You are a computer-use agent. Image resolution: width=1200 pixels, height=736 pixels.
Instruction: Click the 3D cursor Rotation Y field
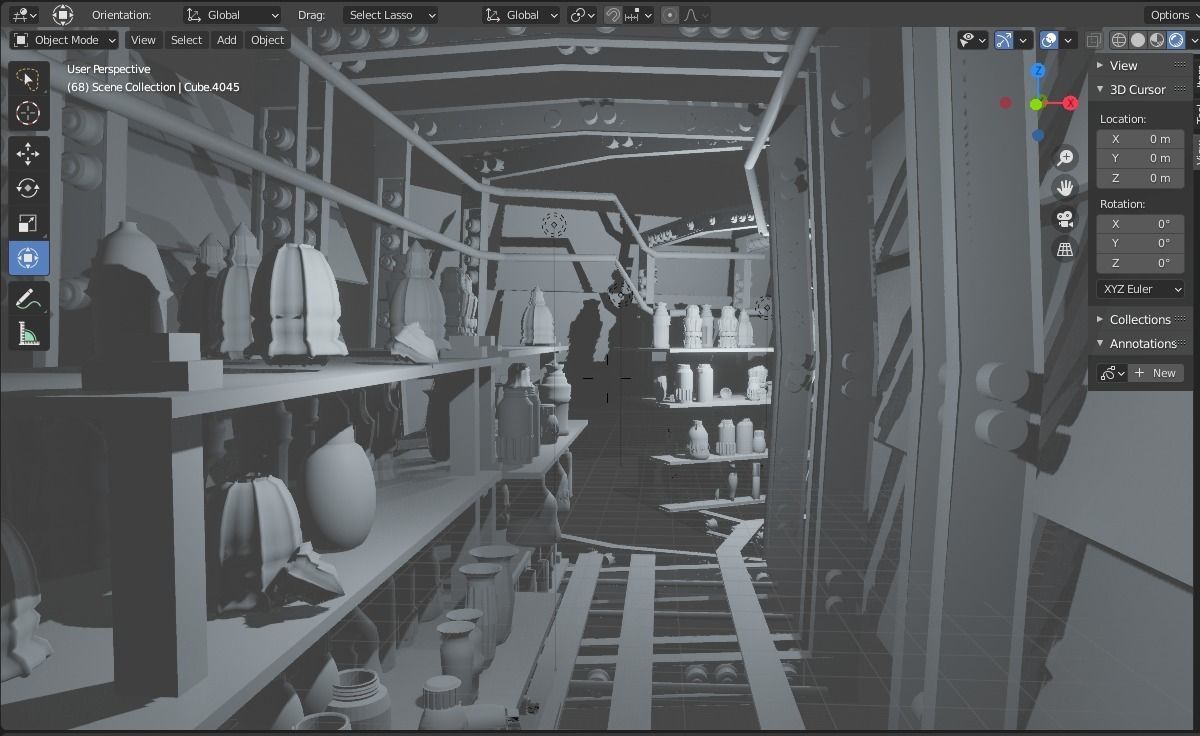point(1140,243)
